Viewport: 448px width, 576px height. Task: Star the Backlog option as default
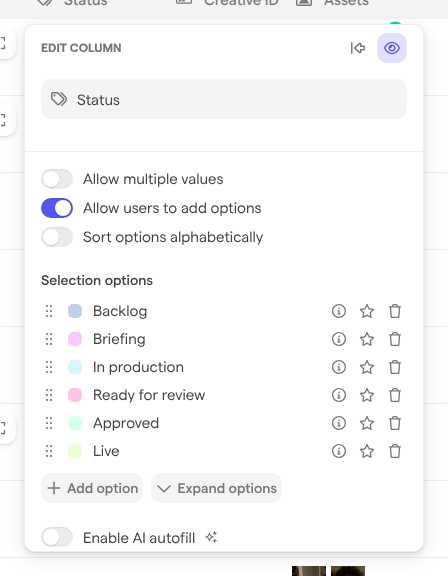(367, 311)
